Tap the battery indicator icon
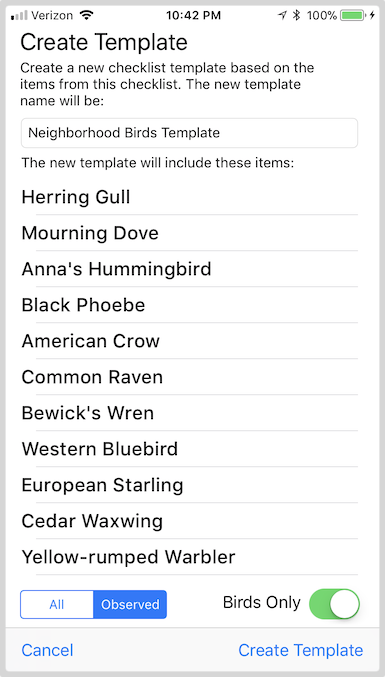Viewport: 385px width, 677px height. [353, 16]
